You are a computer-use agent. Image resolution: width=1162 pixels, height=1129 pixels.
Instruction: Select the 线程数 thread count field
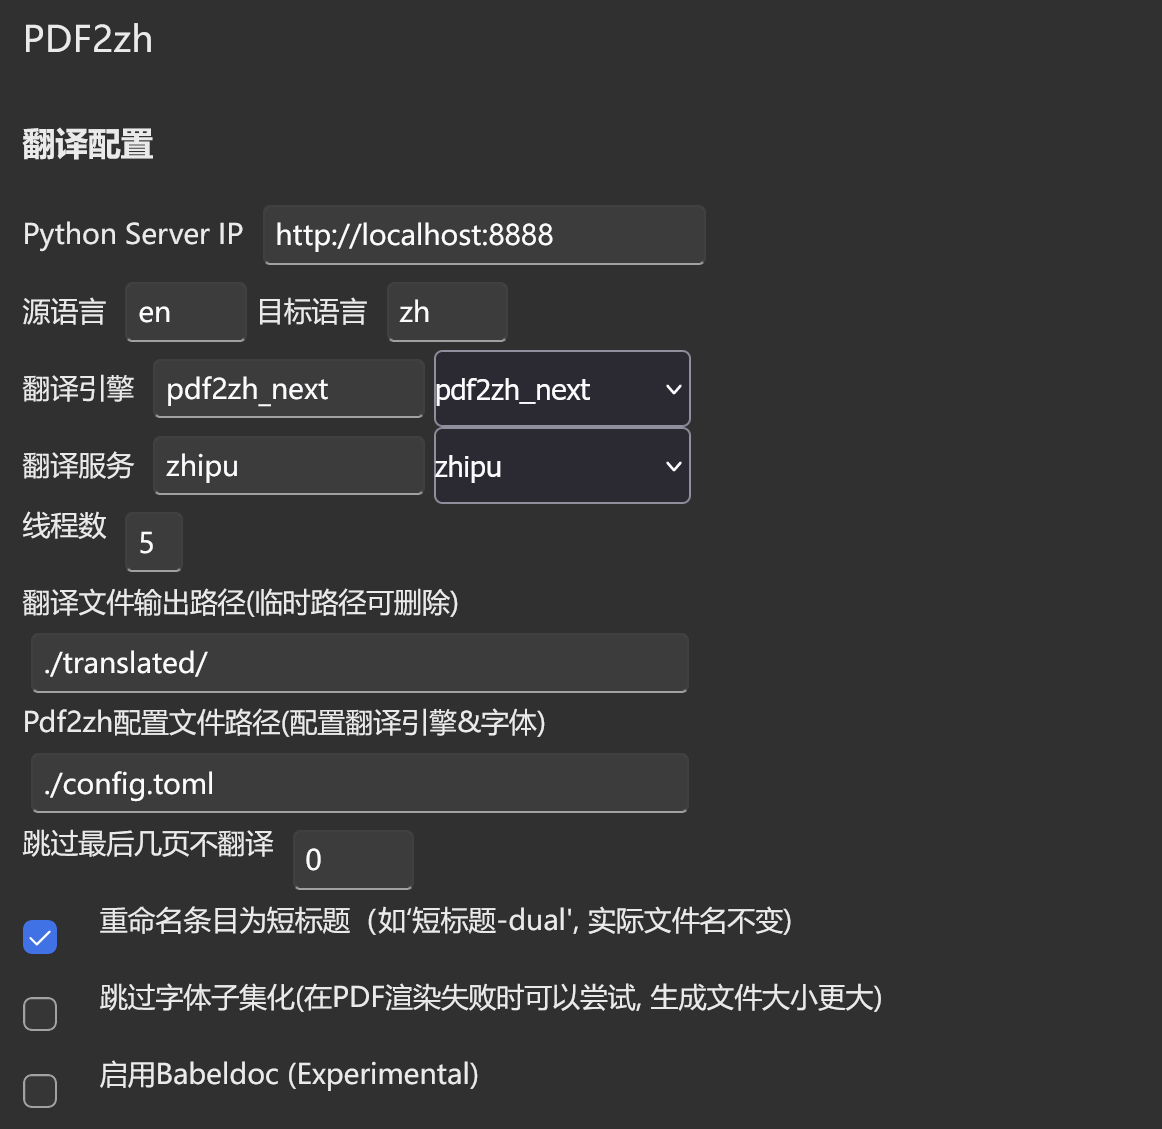[x=154, y=542]
